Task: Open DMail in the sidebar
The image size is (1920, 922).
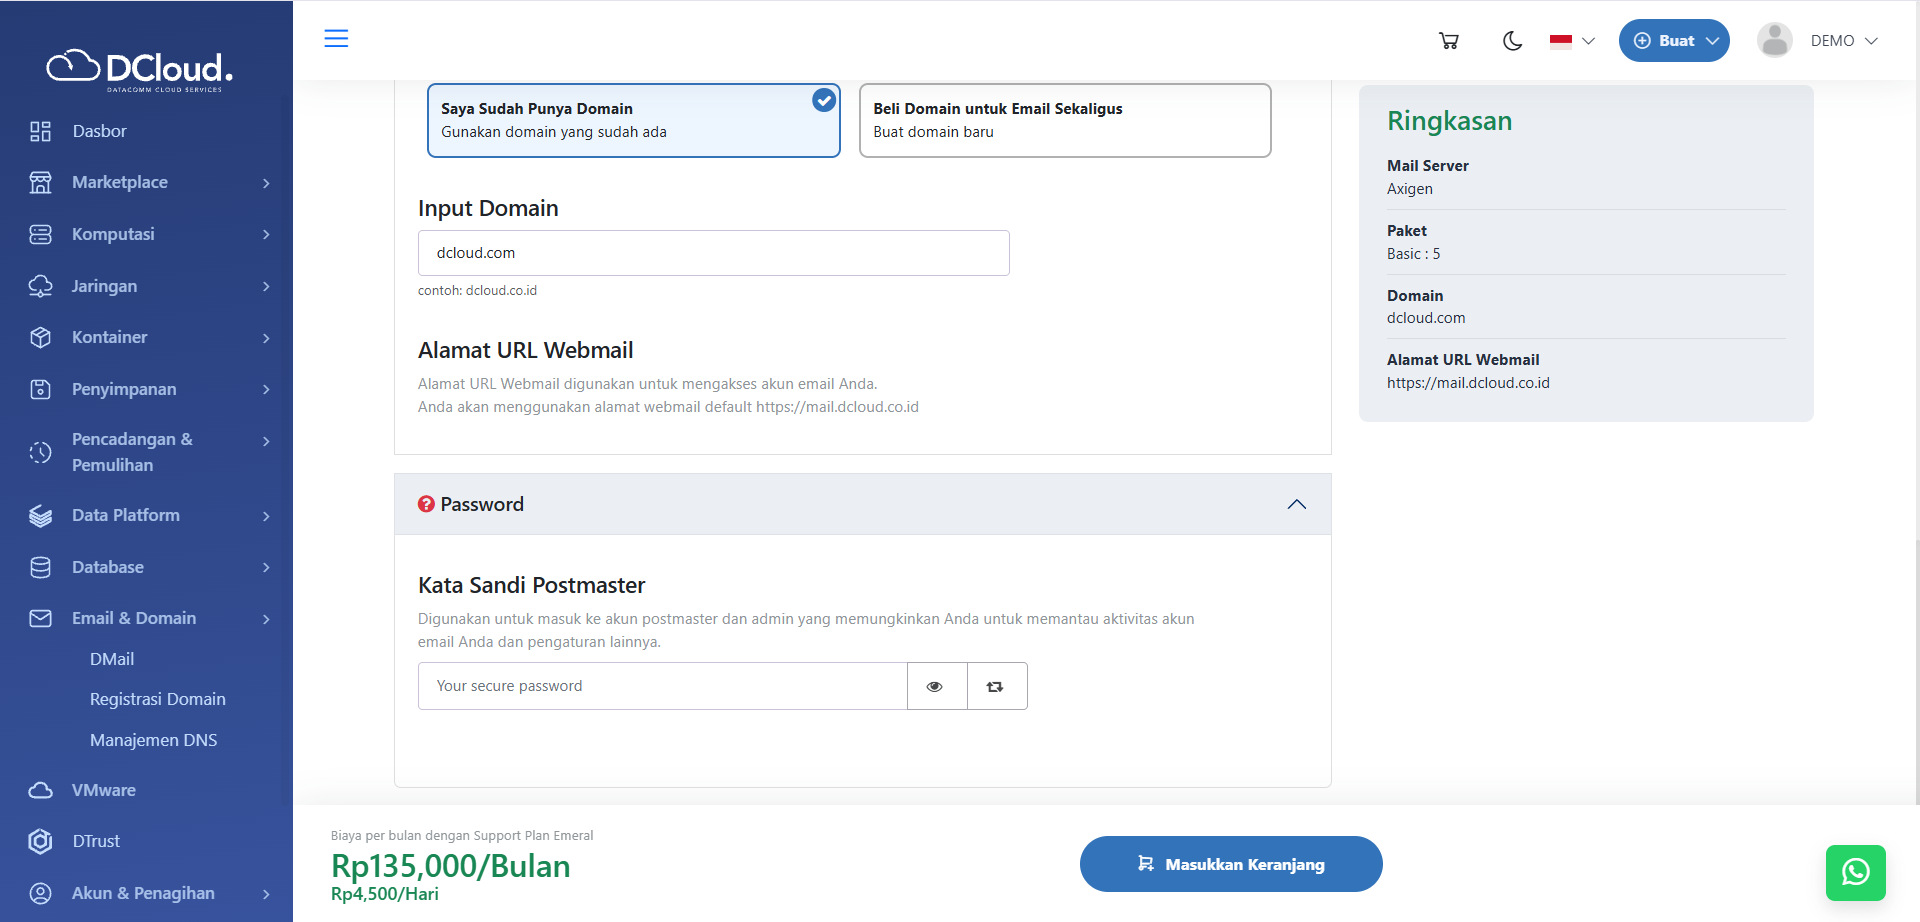Action: (112, 660)
